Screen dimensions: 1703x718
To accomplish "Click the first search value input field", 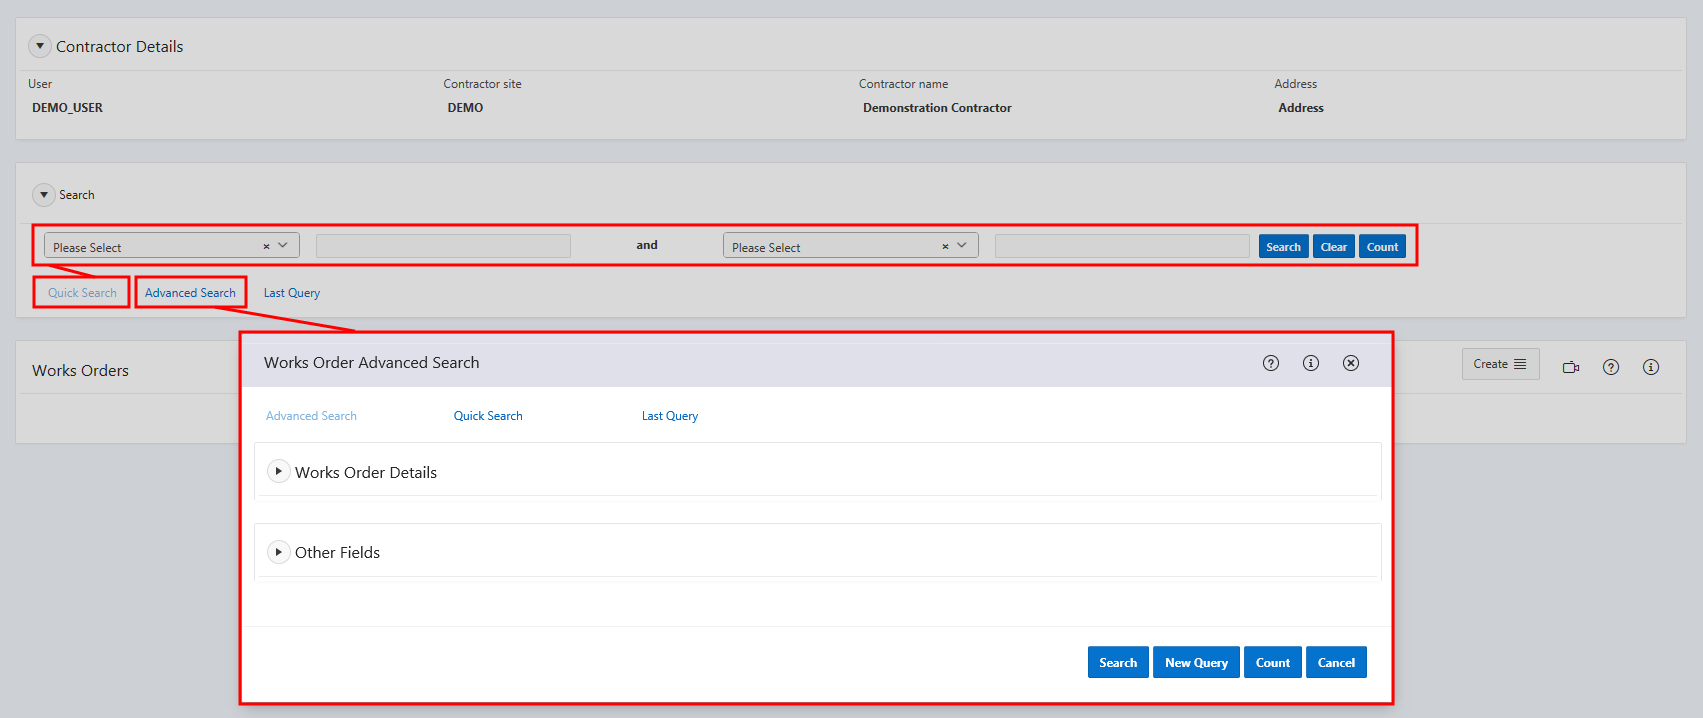I will coord(443,246).
